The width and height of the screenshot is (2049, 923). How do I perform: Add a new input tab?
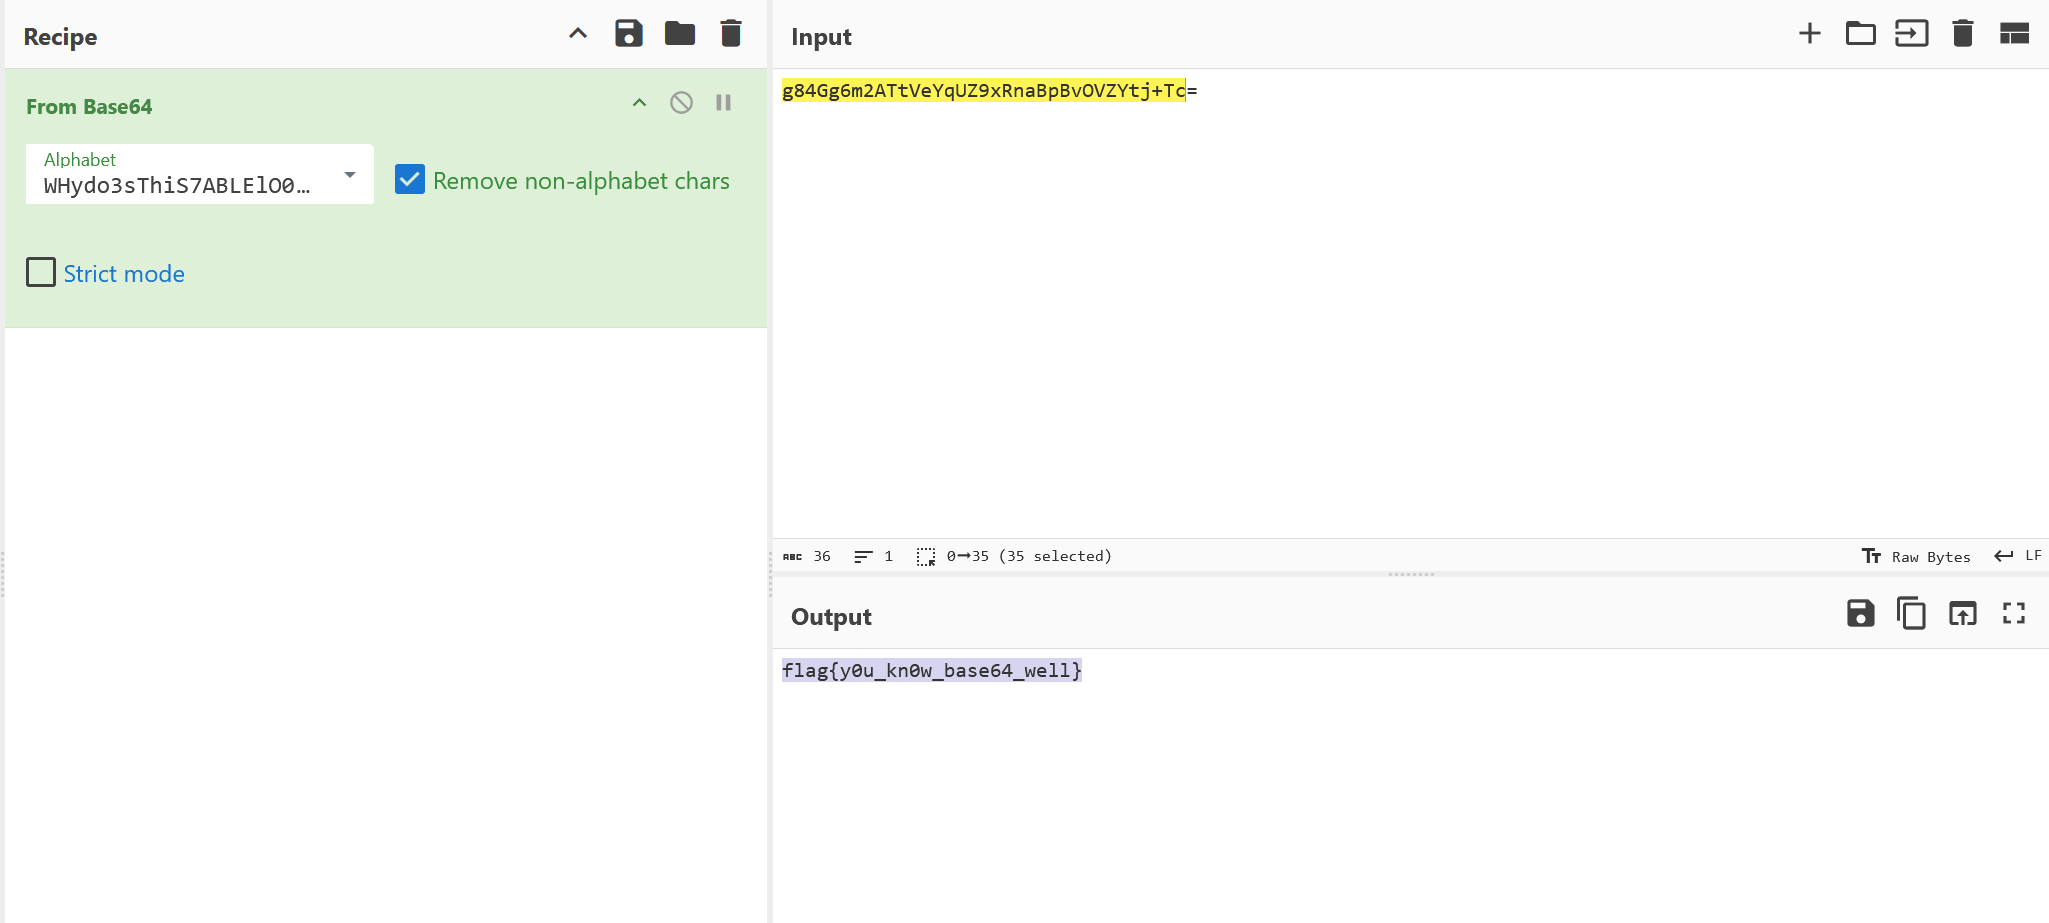[1809, 33]
